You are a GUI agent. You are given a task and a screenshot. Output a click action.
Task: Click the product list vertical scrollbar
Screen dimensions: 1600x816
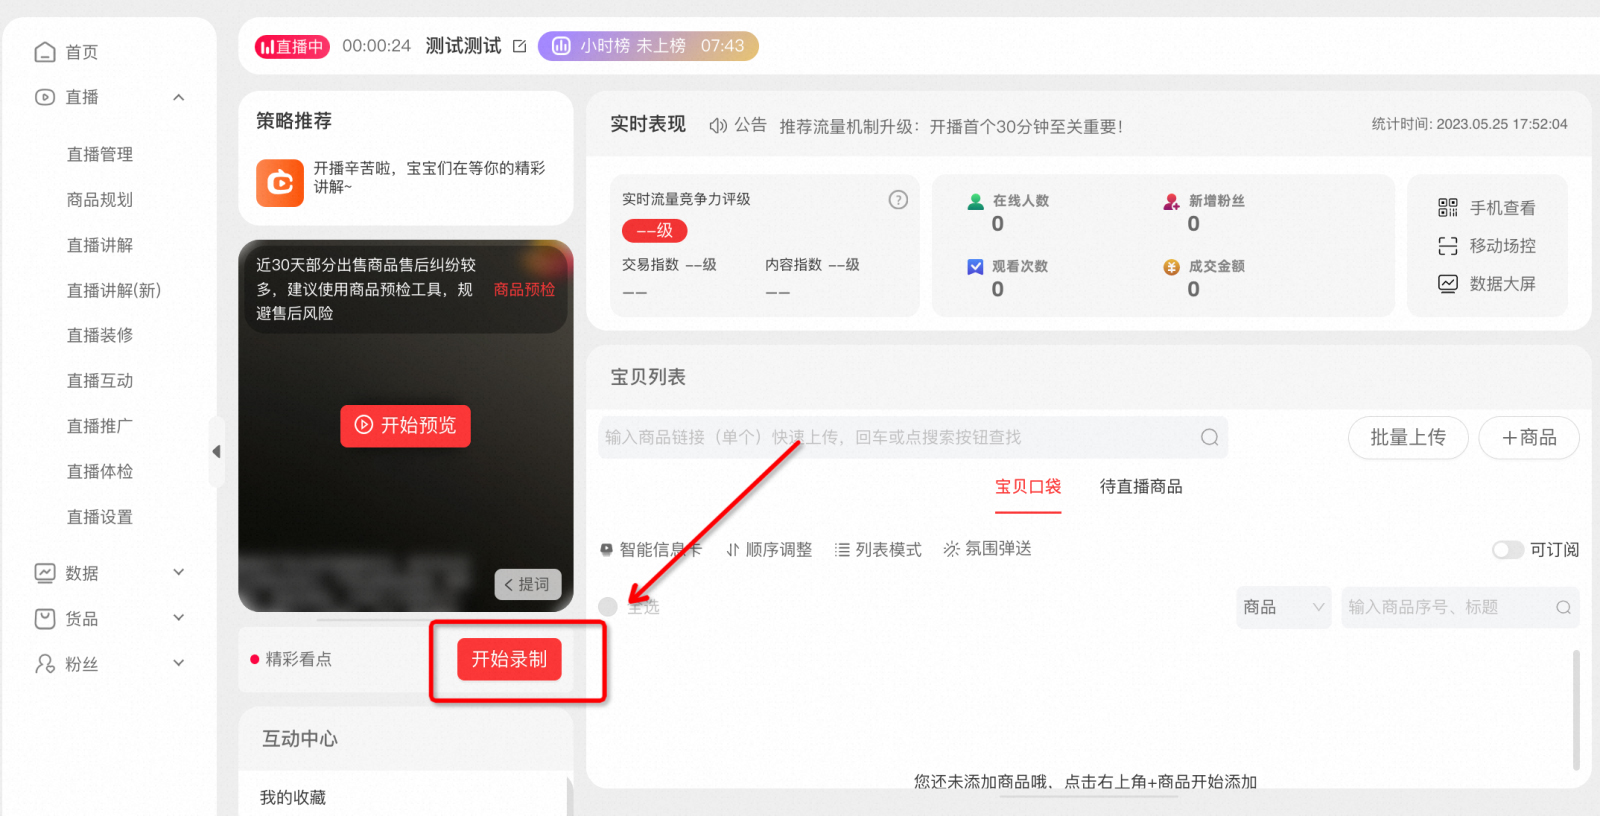click(1576, 710)
